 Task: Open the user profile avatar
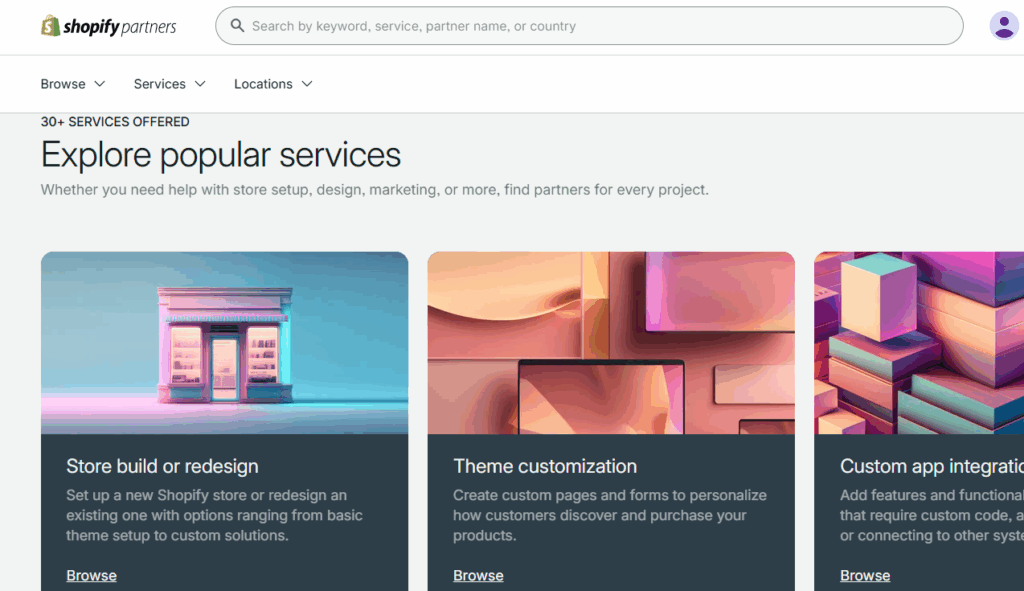click(x=1003, y=26)
